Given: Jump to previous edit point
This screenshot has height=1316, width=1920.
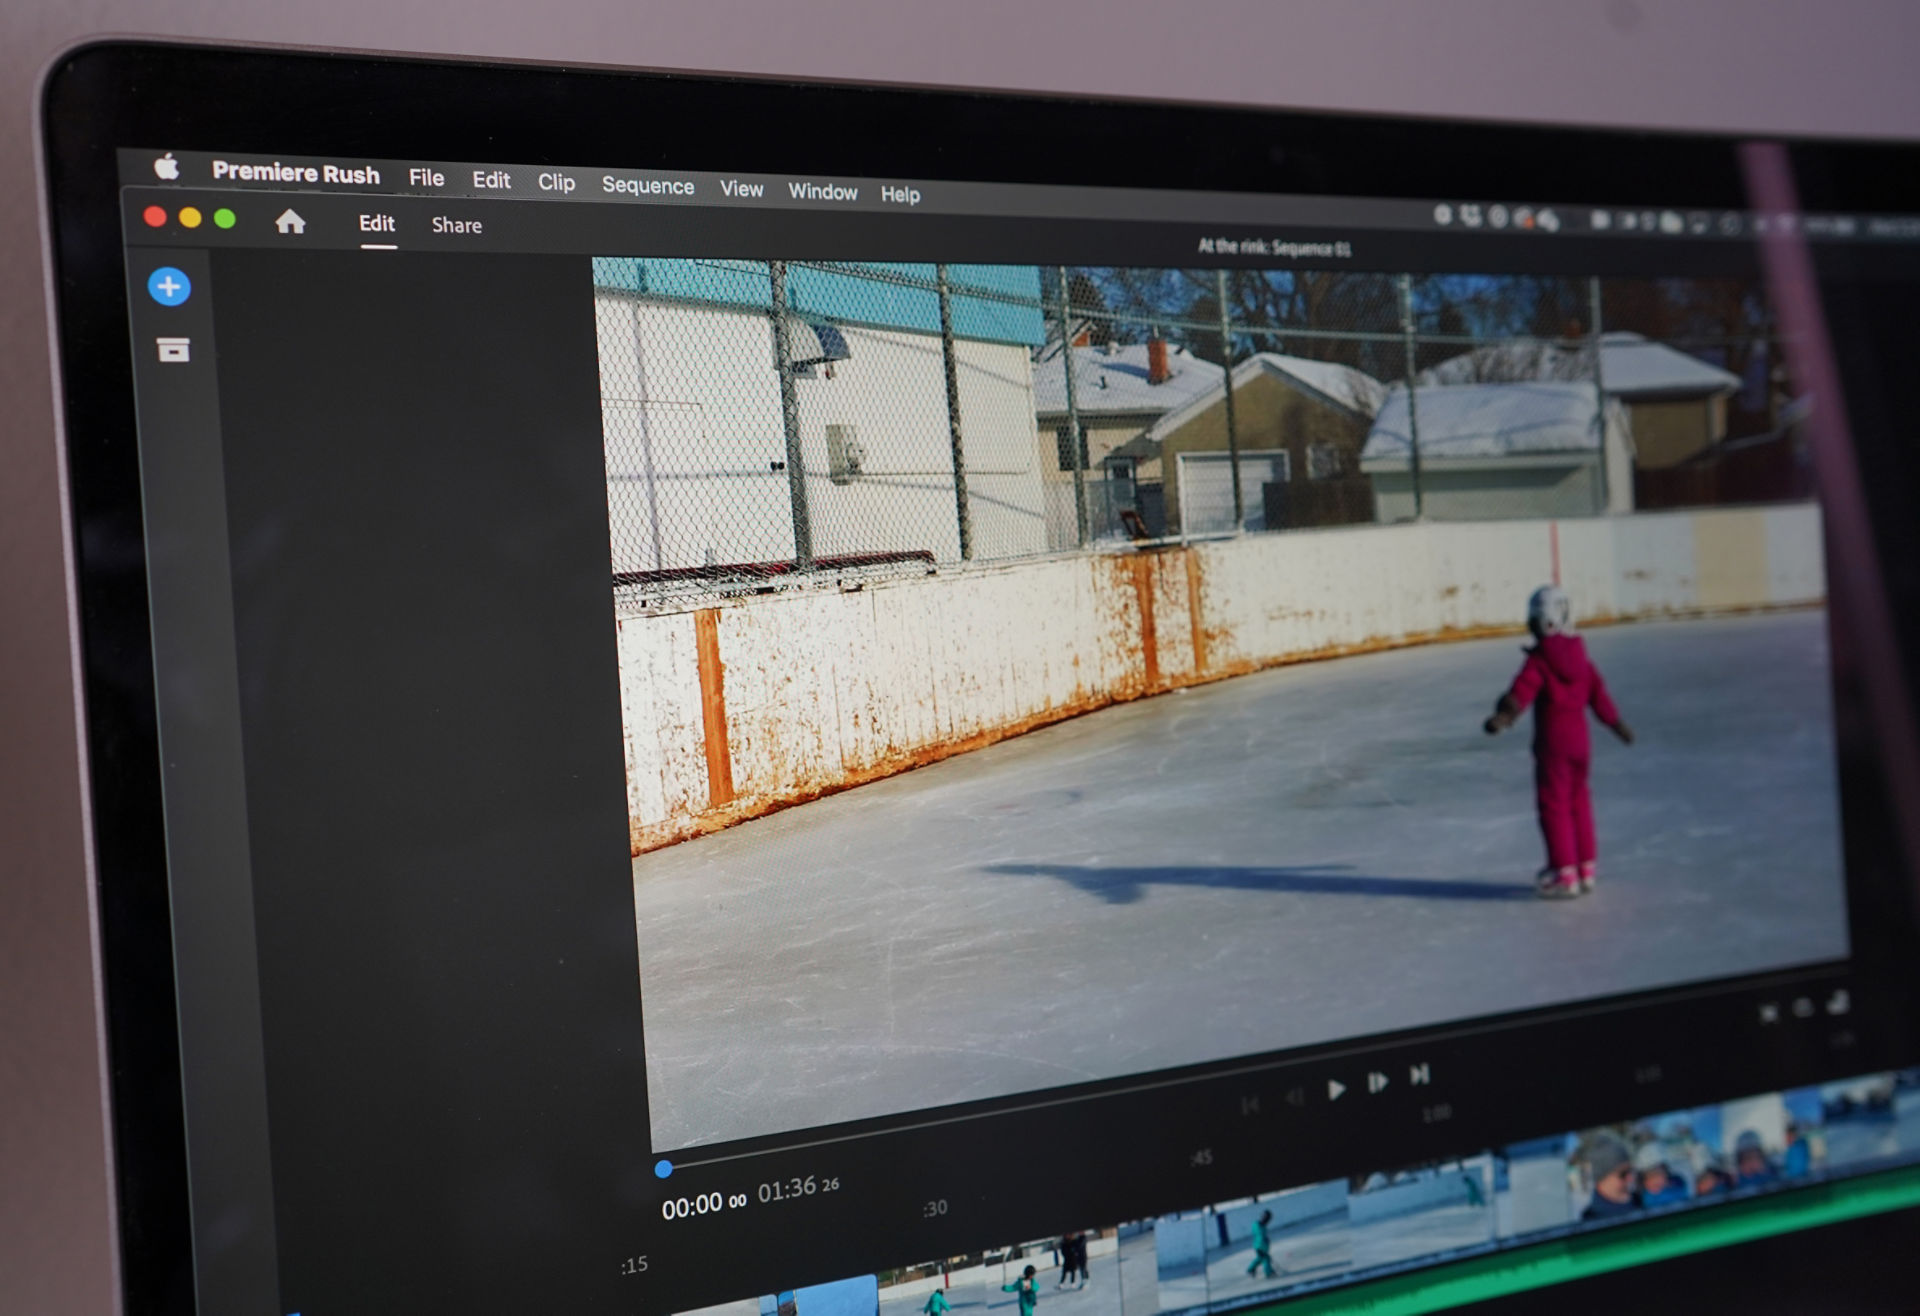Looking at the screenshot, I should (x=1250, y=1105).
